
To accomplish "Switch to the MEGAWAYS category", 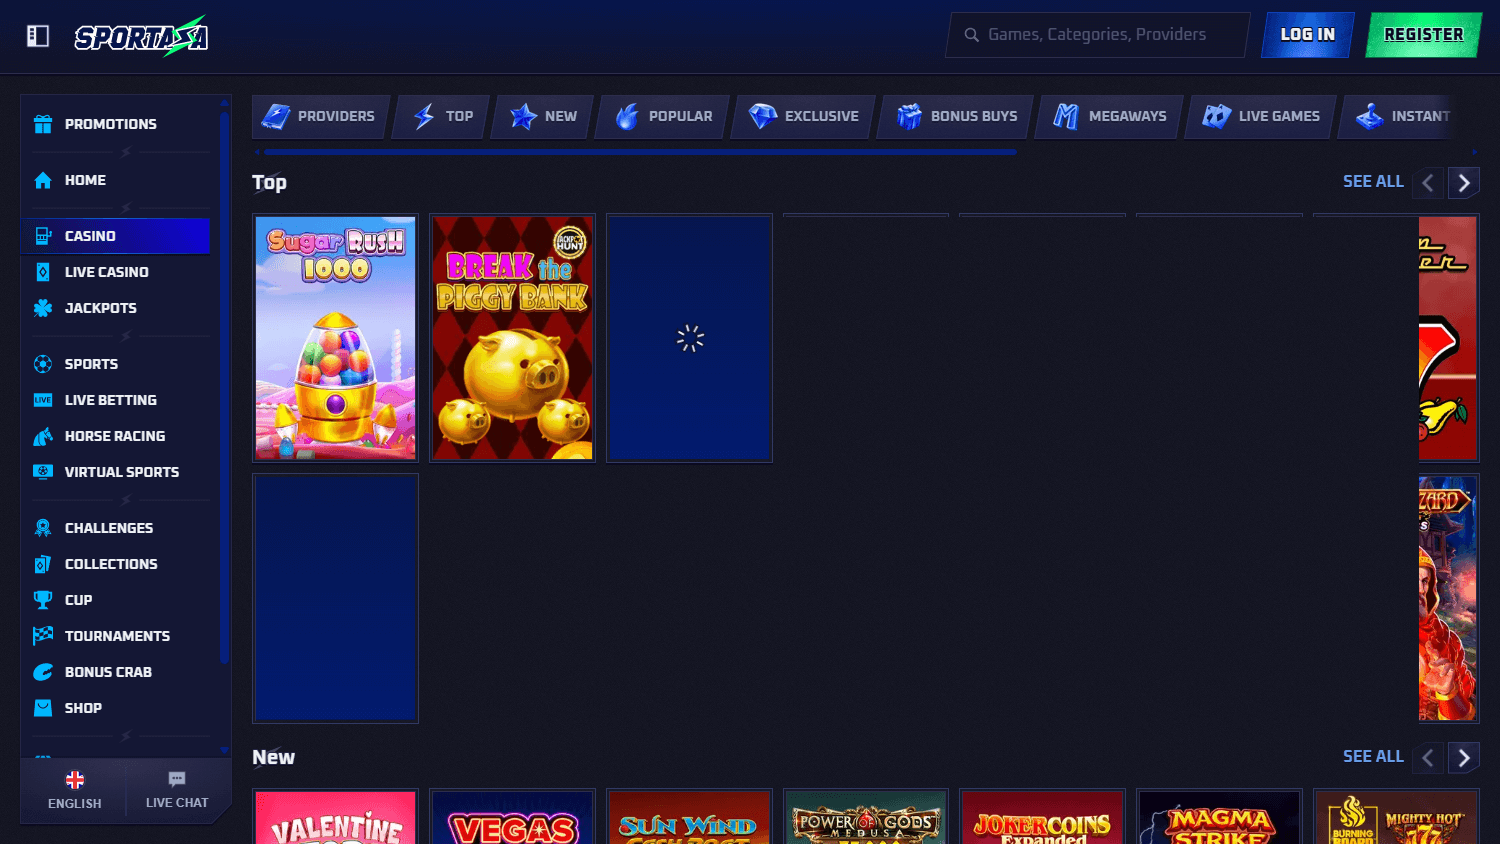I will click(x=1108, y=116).
